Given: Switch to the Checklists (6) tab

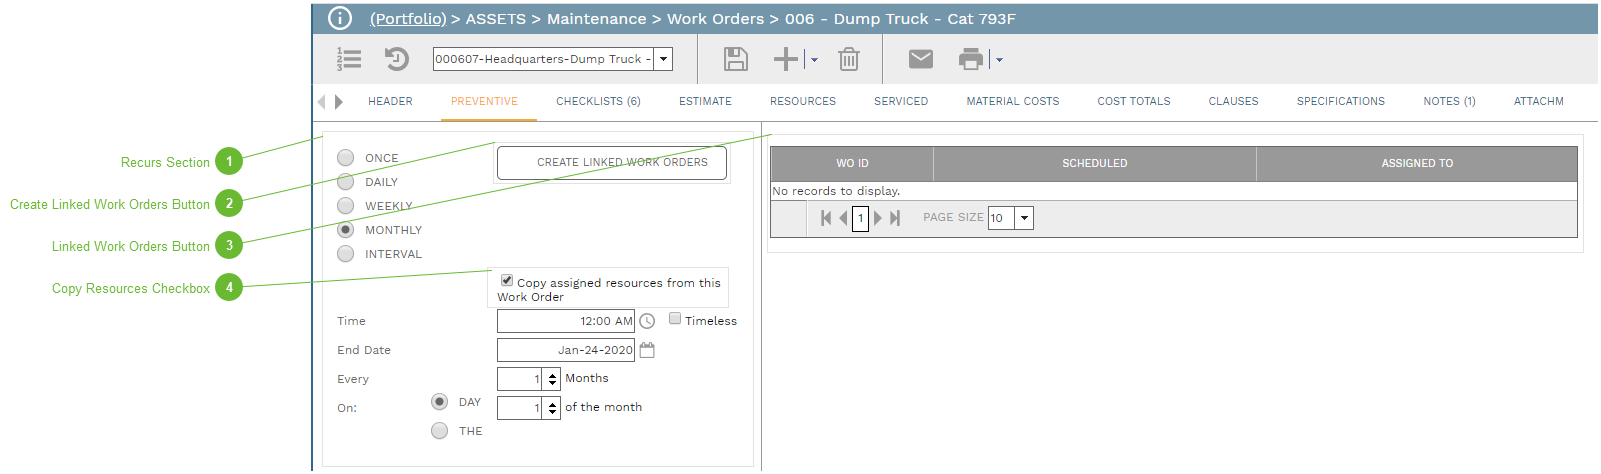Looking at the screenshot, I should click(x=598, y=101).
